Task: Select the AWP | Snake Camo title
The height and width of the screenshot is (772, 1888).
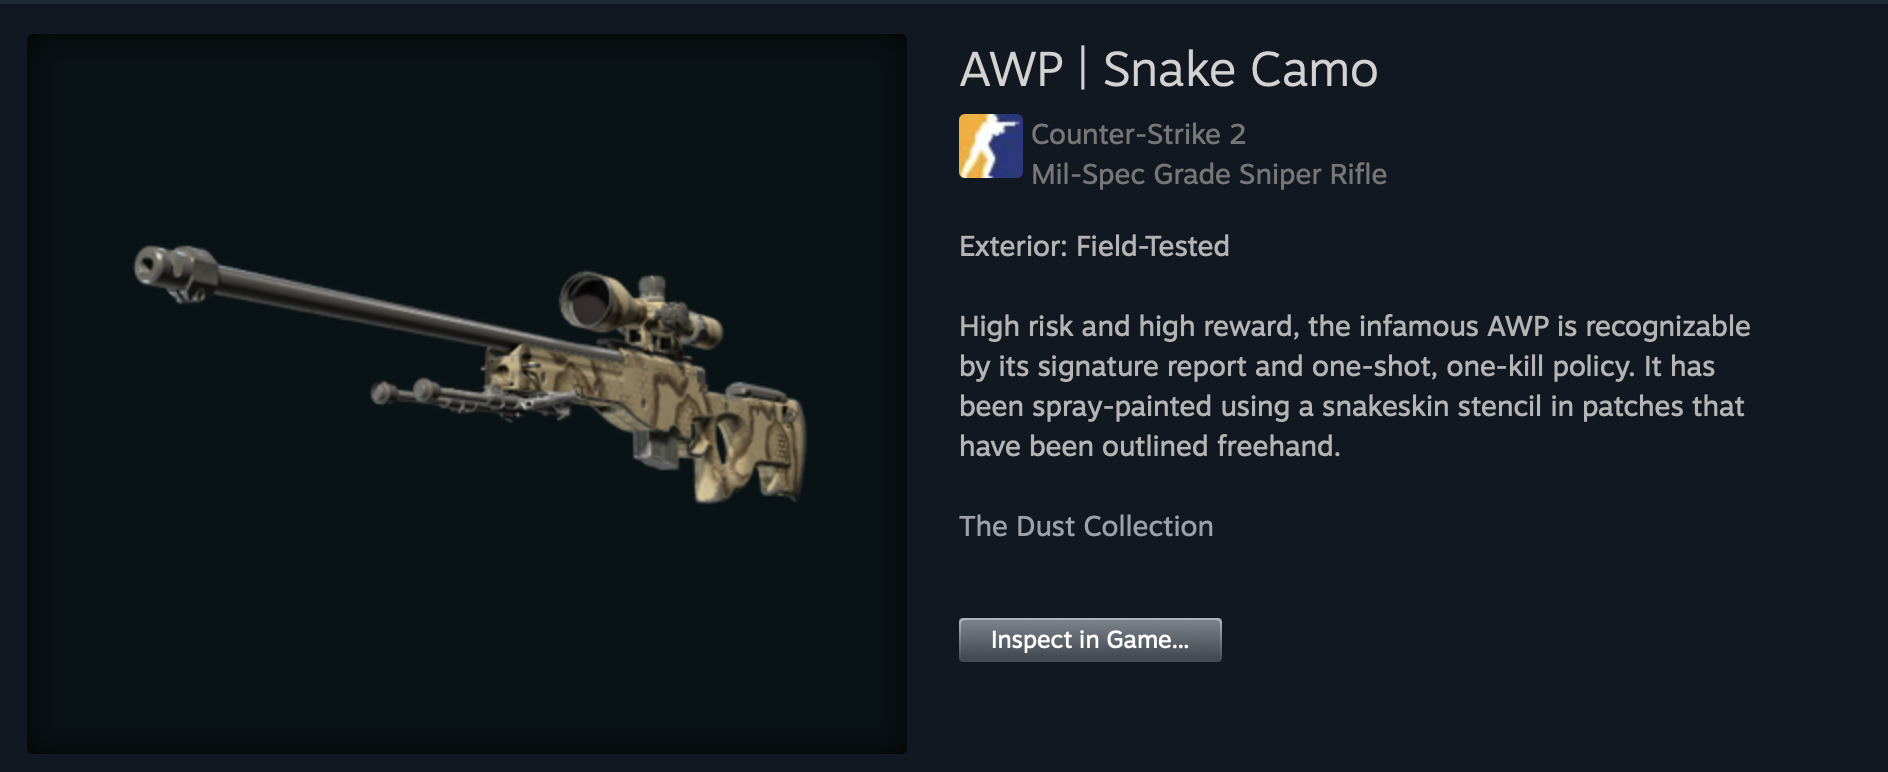Action: 1168,70
